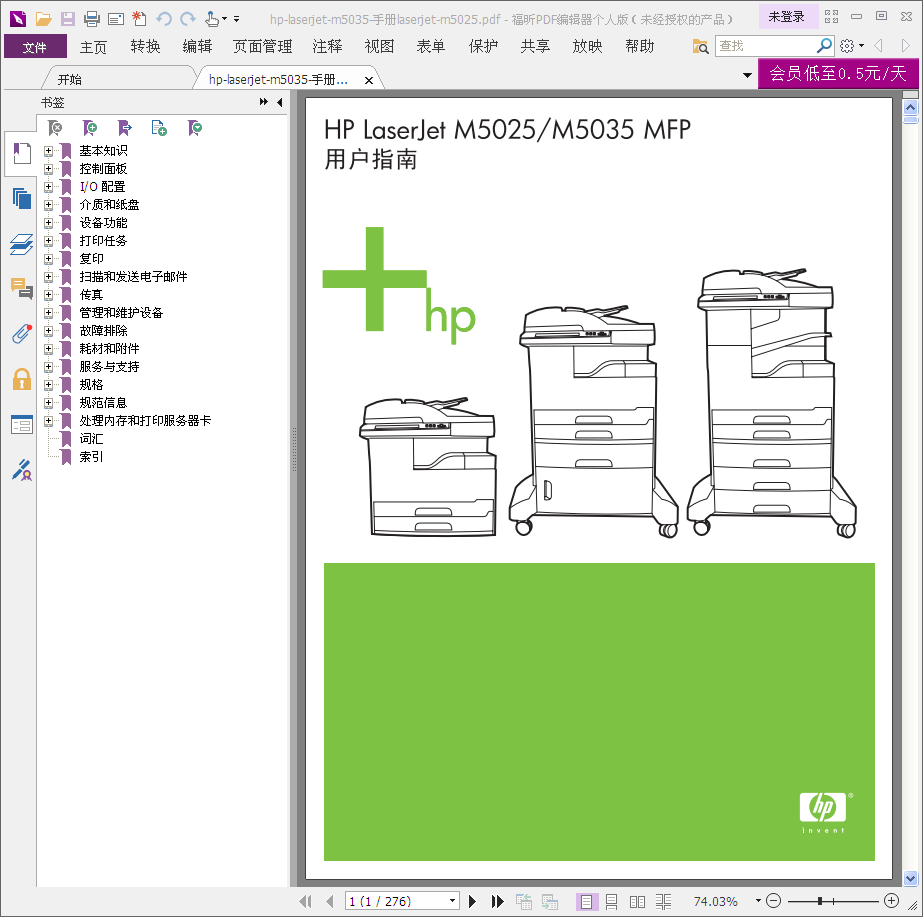Click the advanced search folder icon
923x917 pixels.
tap(700, 46)
